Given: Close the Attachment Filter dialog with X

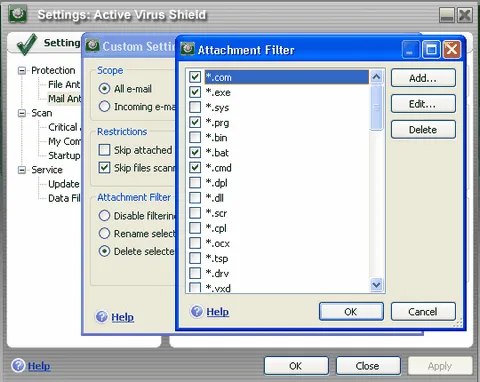Looking at the screenshot, I should pos(452,50).
